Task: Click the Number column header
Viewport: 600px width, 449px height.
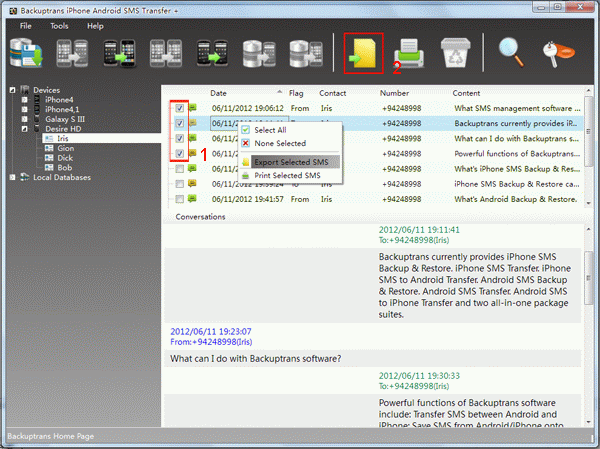Action: 394,93
